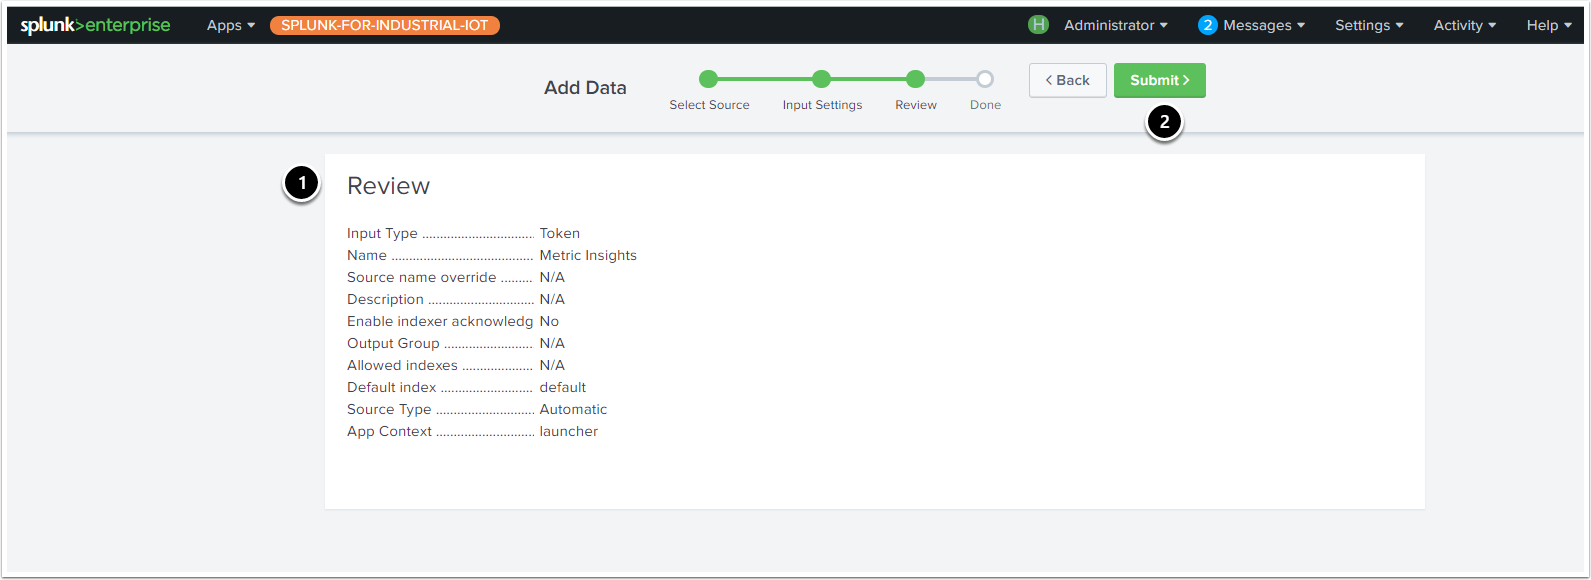Click the Metric Insights name value

(x=588, y=255)
